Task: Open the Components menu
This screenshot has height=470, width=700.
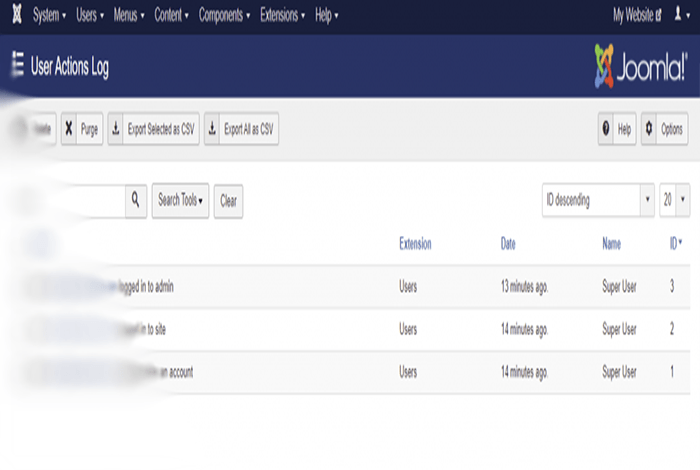Action: click(224, 16)
